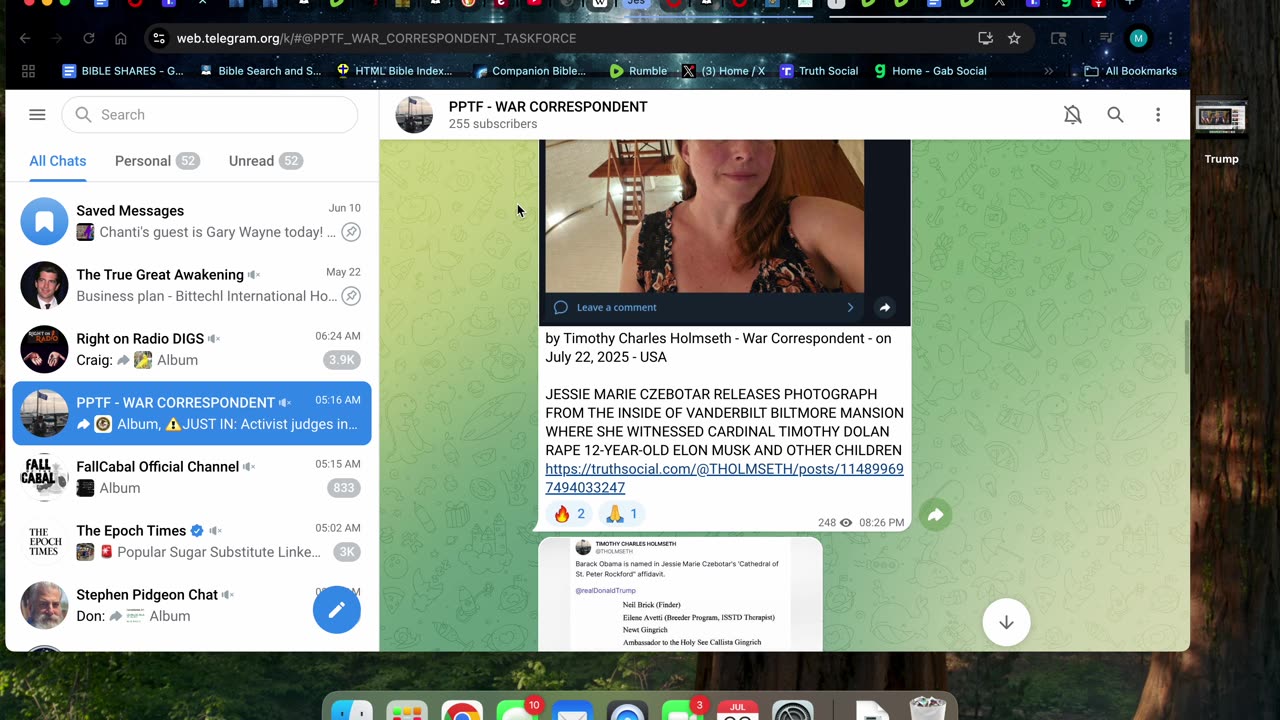Open HTML Bible Index bookmark
Viewport: 1280px width, 720px height.
[395, 71]
